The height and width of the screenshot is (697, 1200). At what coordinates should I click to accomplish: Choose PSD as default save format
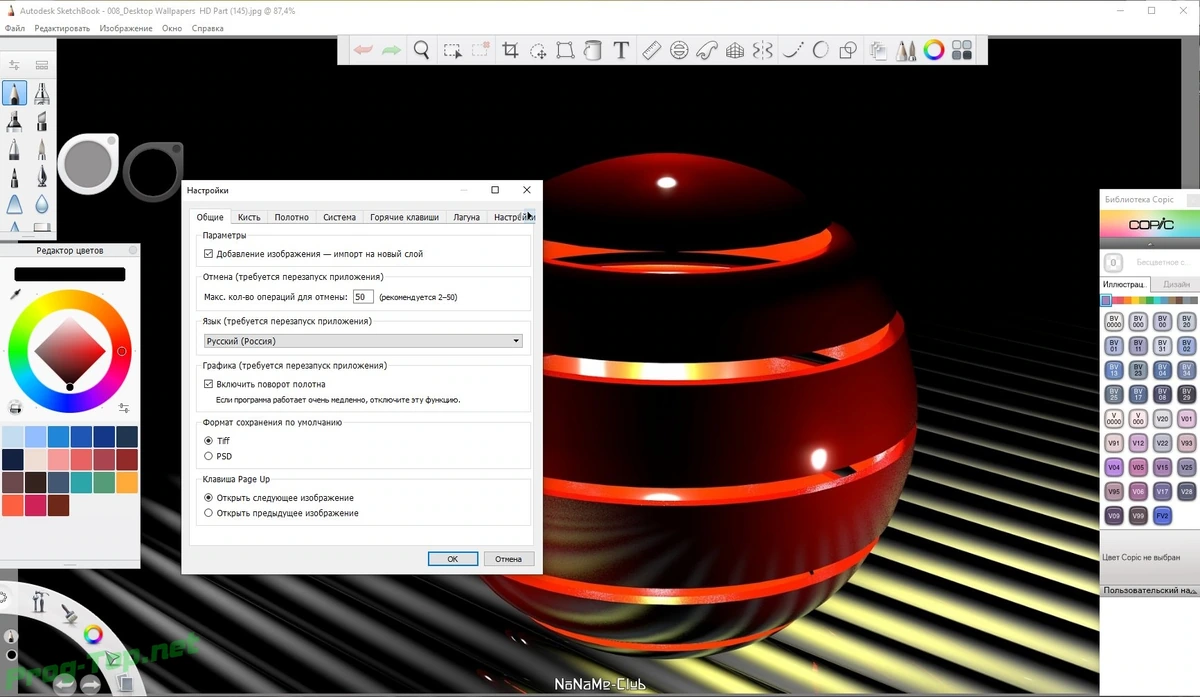[x=208, y=456]
